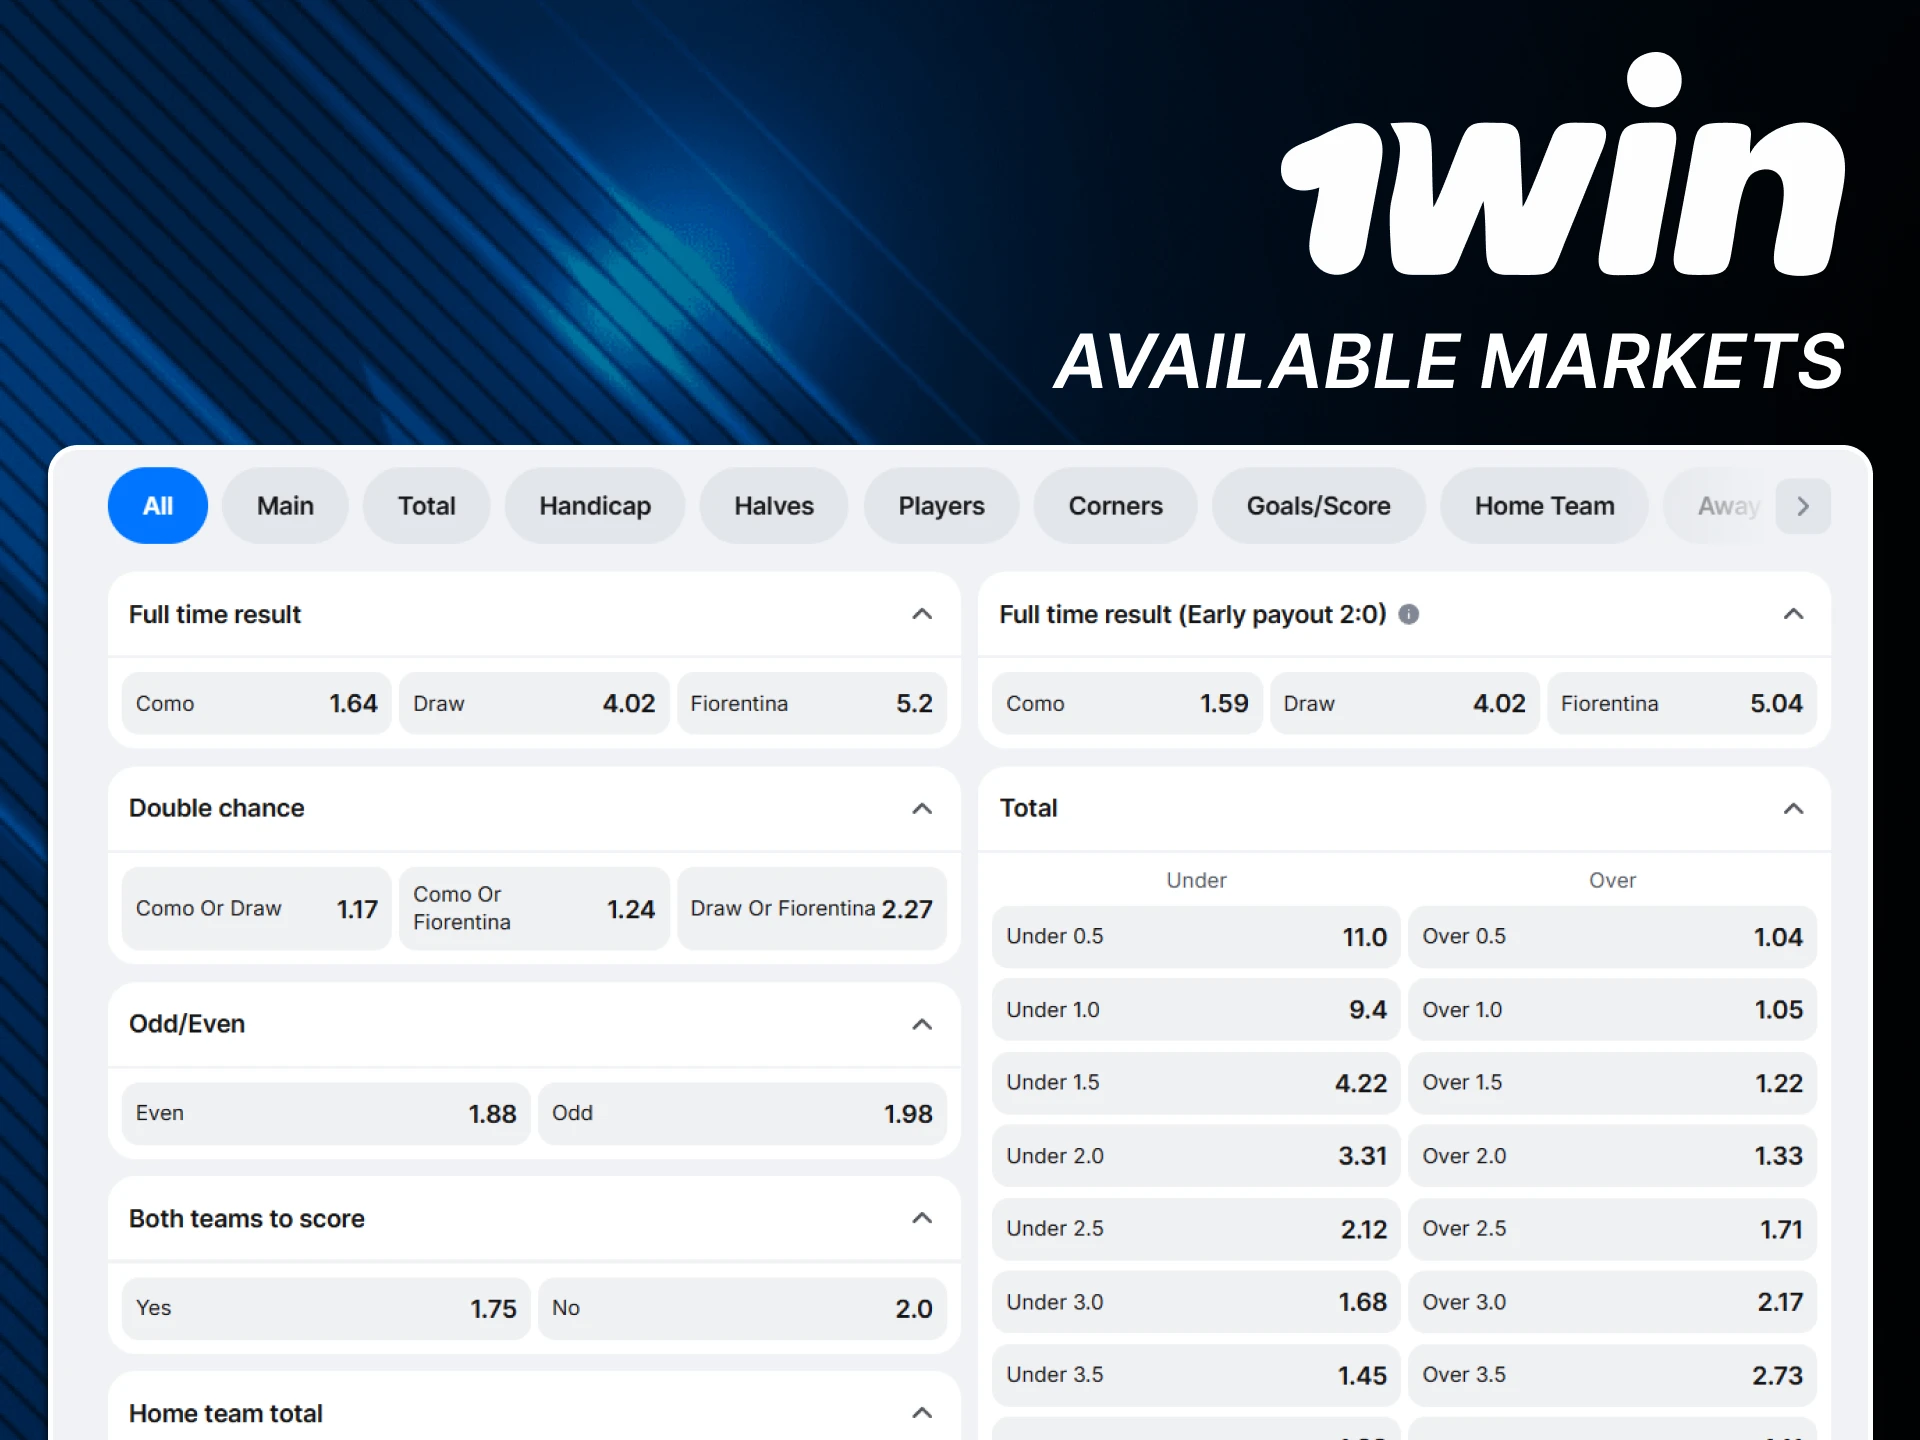This screenshot has width=1920, height=1440.
Task: Select the Players tab
Action: pos(941,505)
